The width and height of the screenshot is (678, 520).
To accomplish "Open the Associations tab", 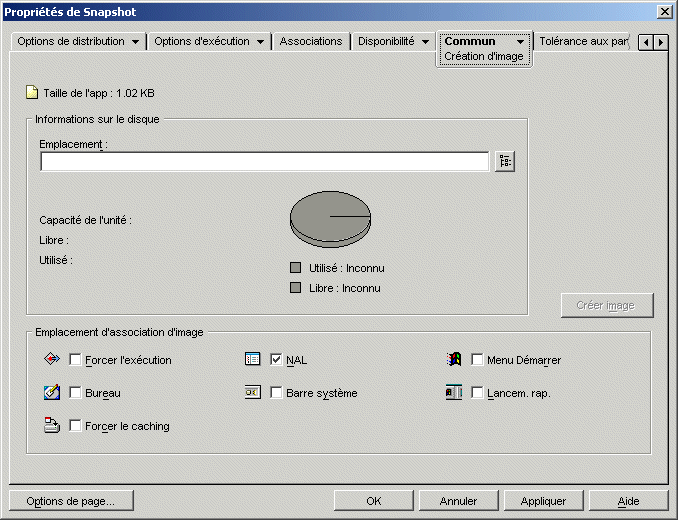I will 311,41.
